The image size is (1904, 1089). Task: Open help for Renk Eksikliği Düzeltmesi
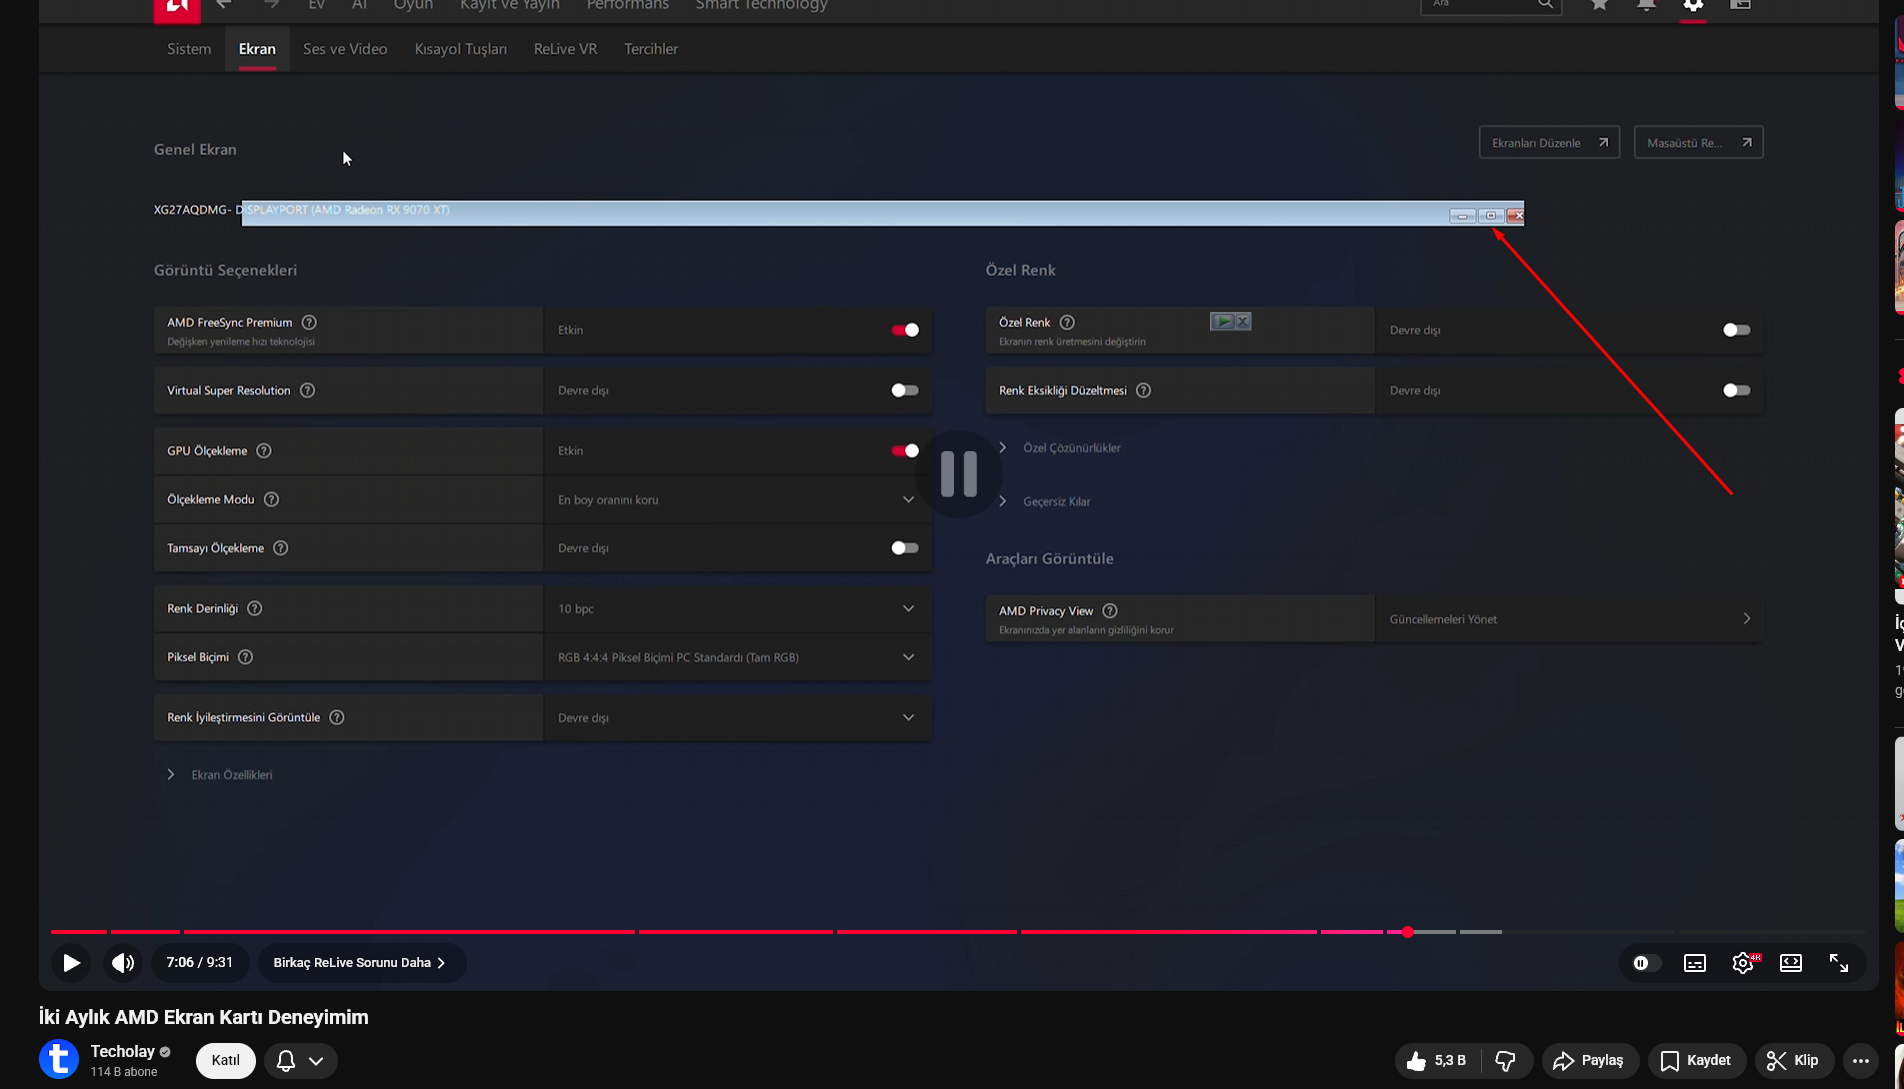1143,390
